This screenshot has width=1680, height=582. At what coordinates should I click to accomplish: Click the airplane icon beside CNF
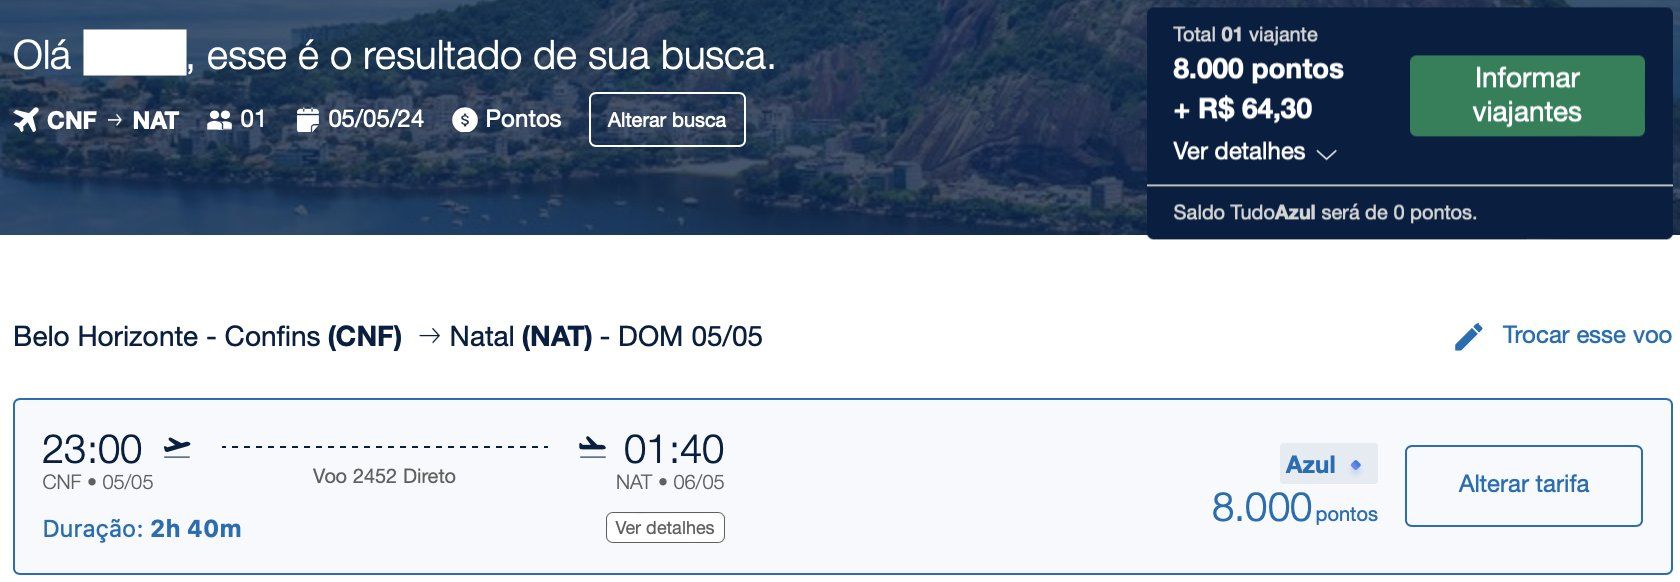[x=26, y=120]
